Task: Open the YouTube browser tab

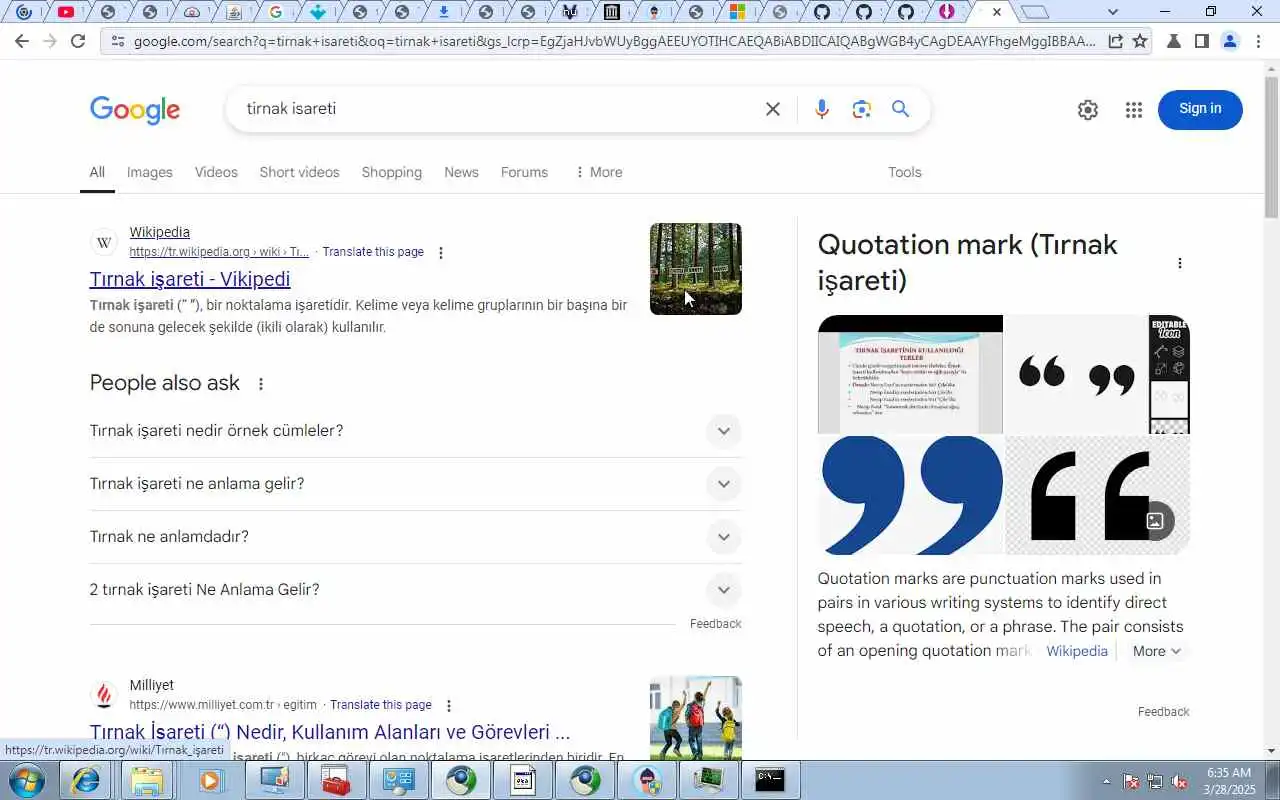Action: [x=66, y=12]
